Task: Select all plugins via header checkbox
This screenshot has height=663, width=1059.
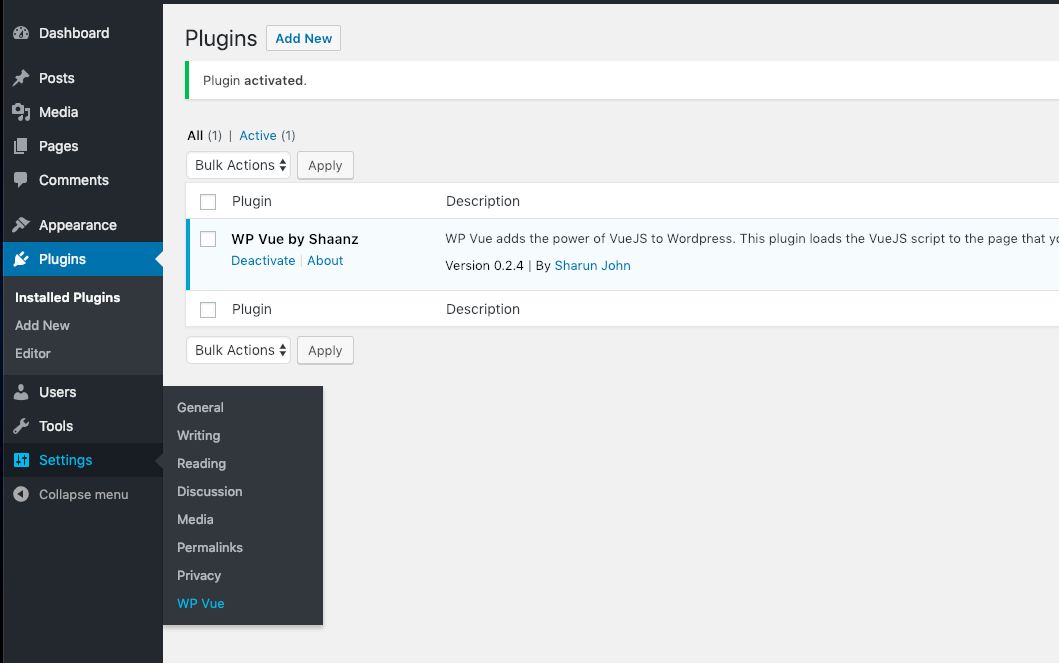Action: coord(208,202)
